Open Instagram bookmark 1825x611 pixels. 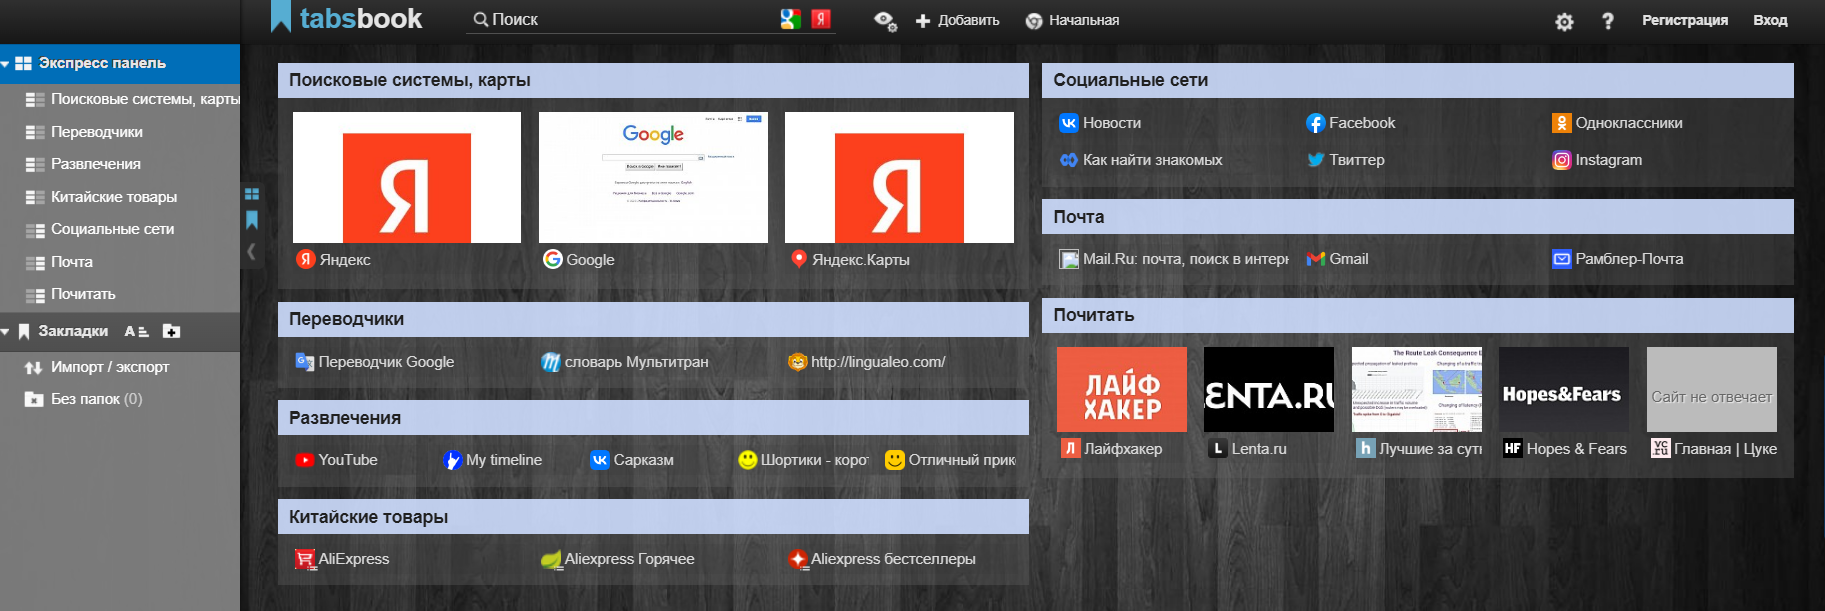(1597, 160)
